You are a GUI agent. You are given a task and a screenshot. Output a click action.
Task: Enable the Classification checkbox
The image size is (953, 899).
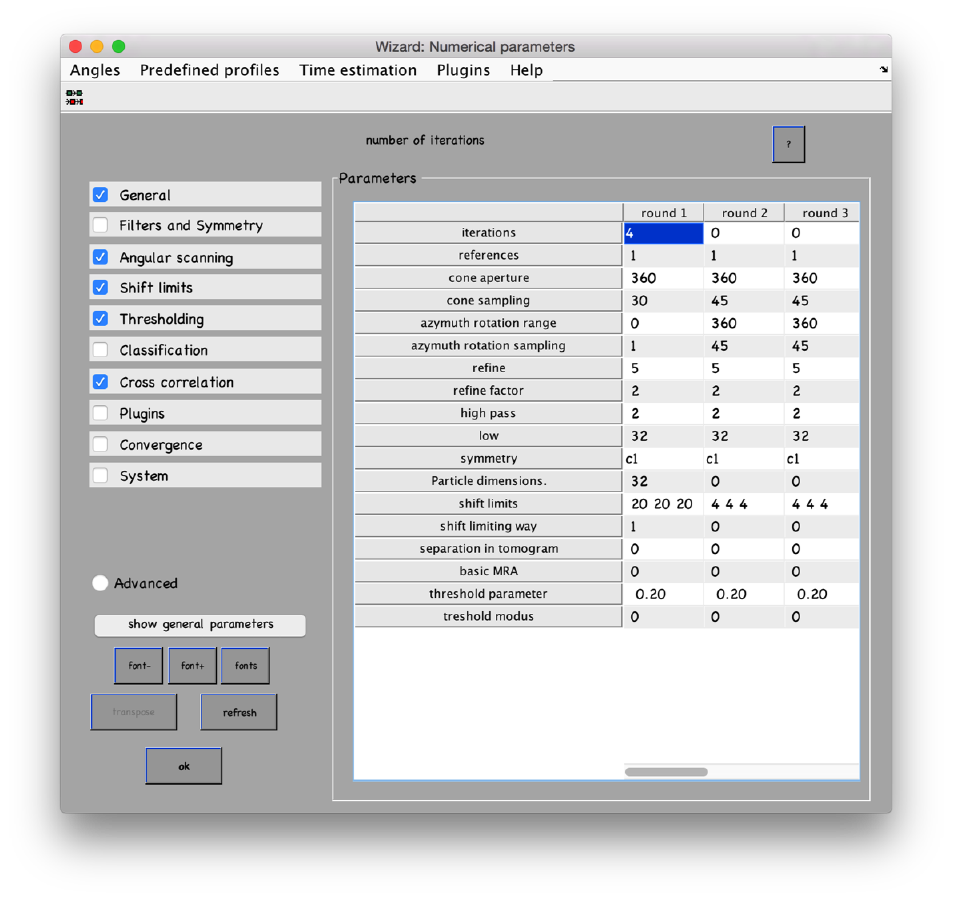point(101,350)
